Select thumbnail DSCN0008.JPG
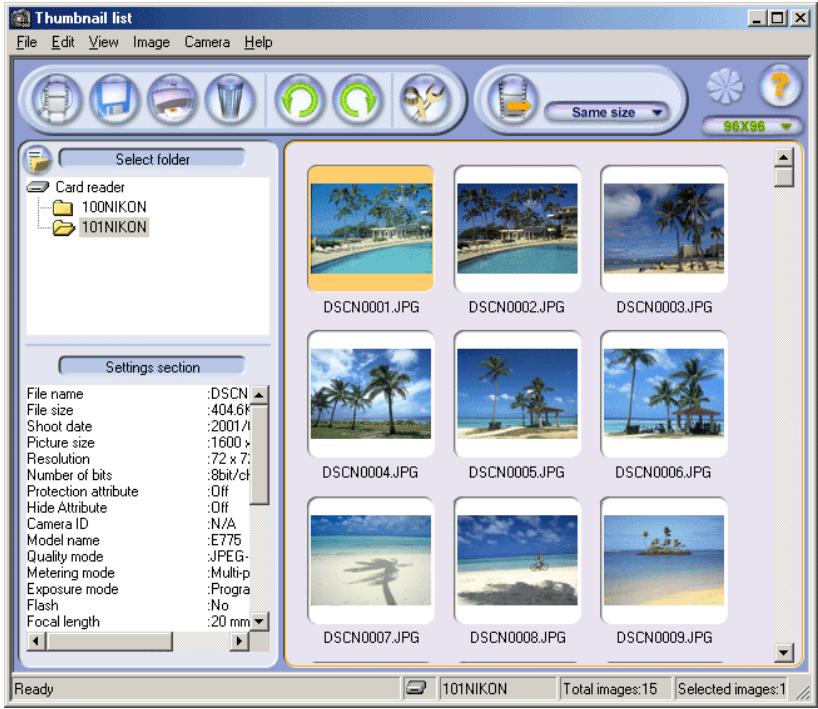 517,560
